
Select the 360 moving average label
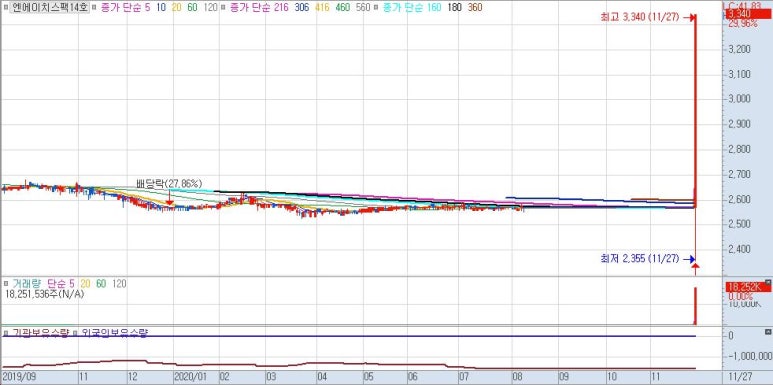point(475,7)
